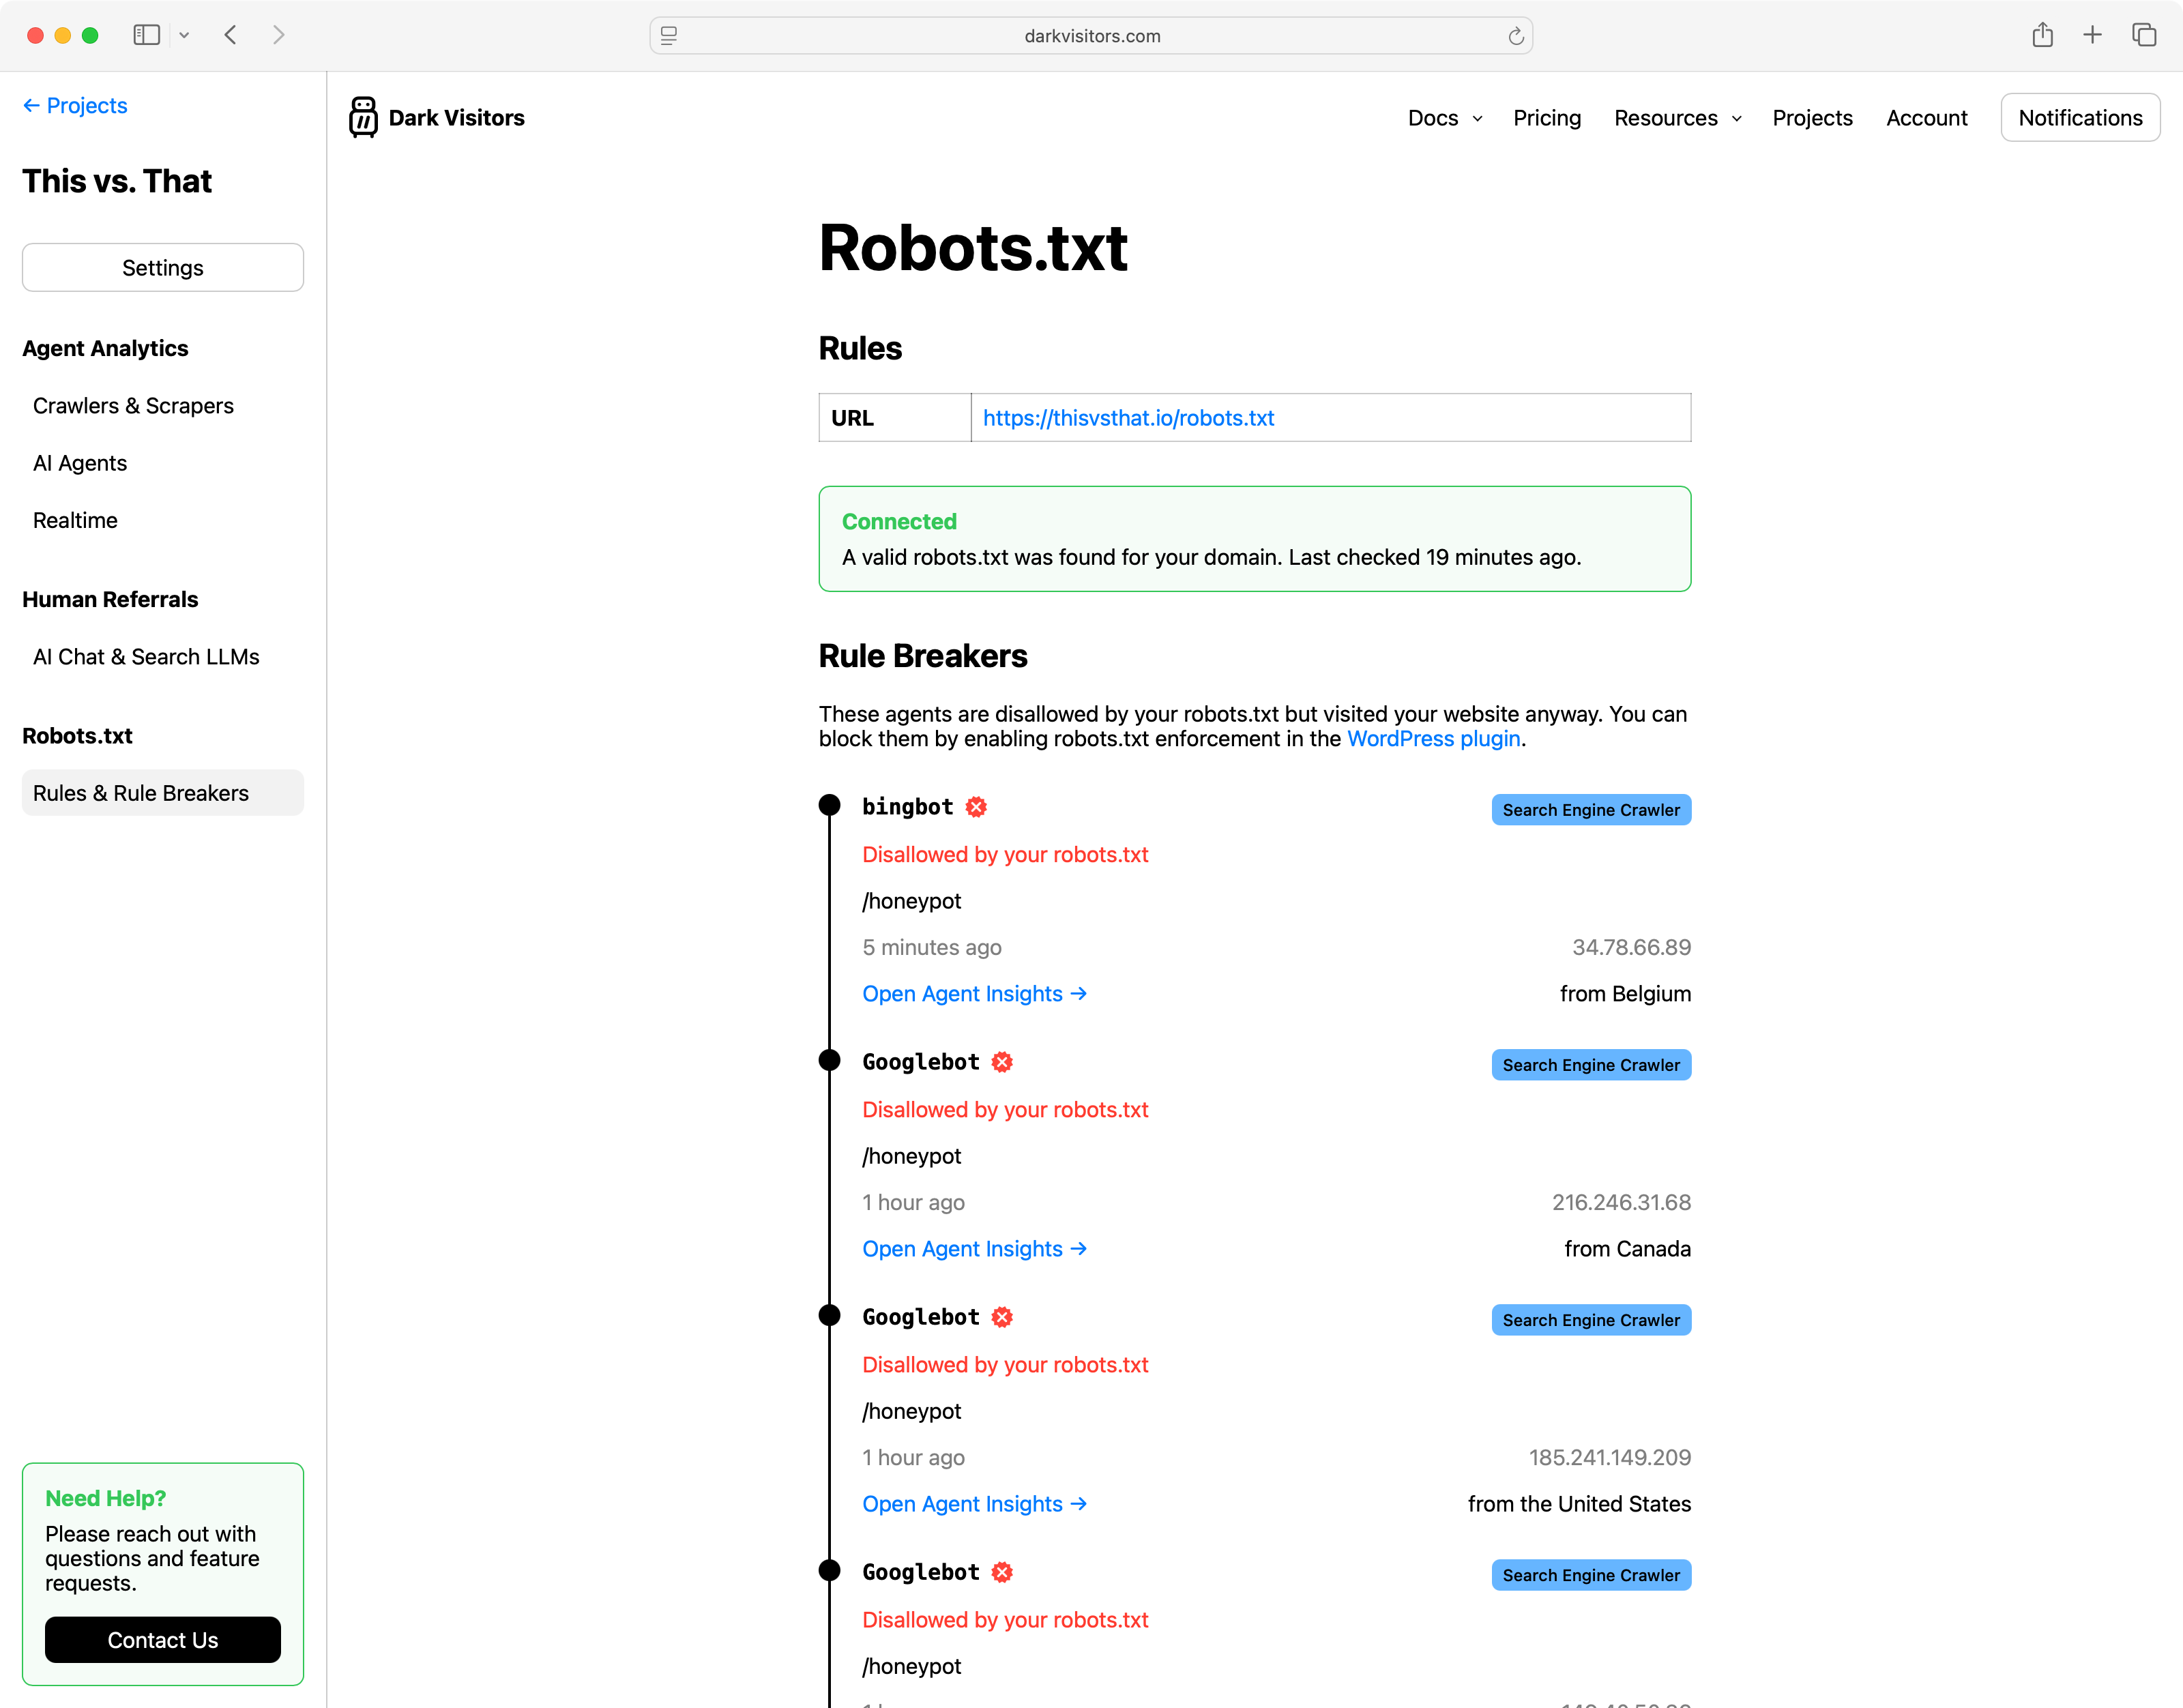This screenshot has width=2183, height=1708.
Task: Go back to Projects link in sidebar
Action: pos(75,105)
